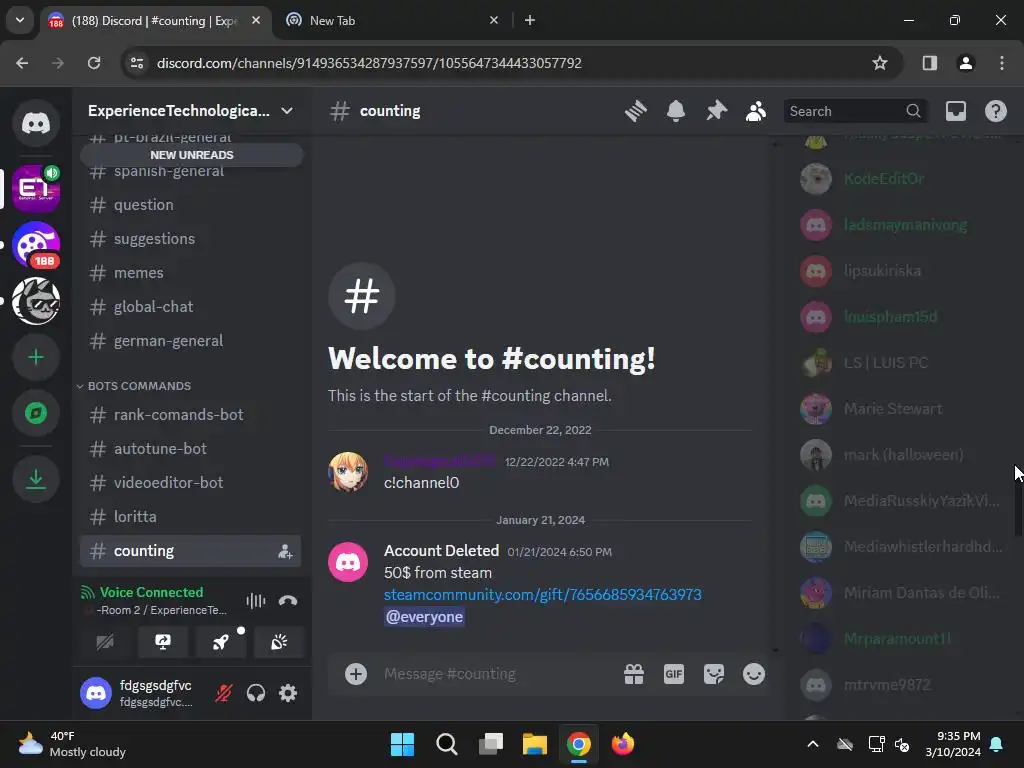Image resolution: width=1024 pixels, height=768 pixels.
Task: Open GIF picker
Action: coord(673,674)
